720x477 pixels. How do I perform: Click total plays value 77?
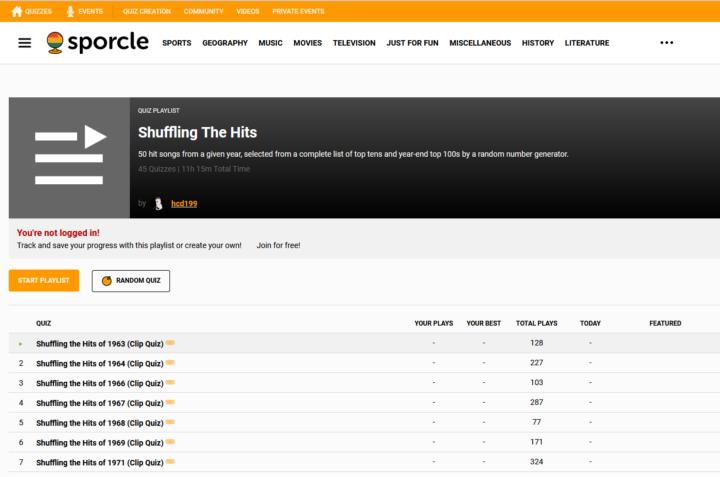click(x=536, y=421)
